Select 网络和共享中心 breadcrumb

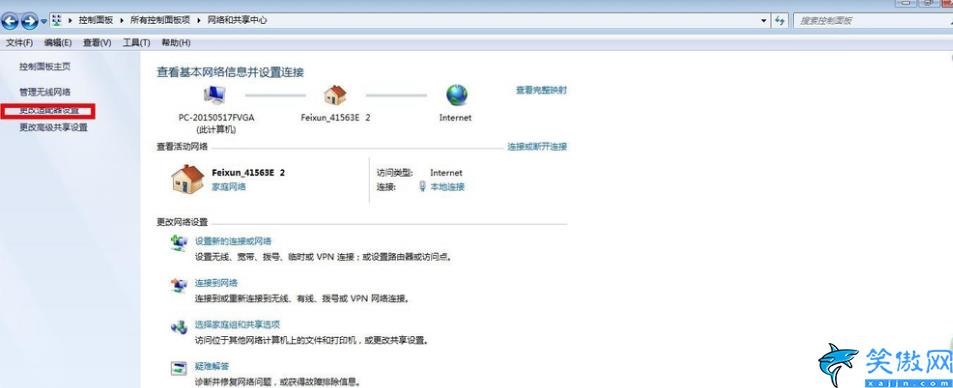[x=237, y=20]
